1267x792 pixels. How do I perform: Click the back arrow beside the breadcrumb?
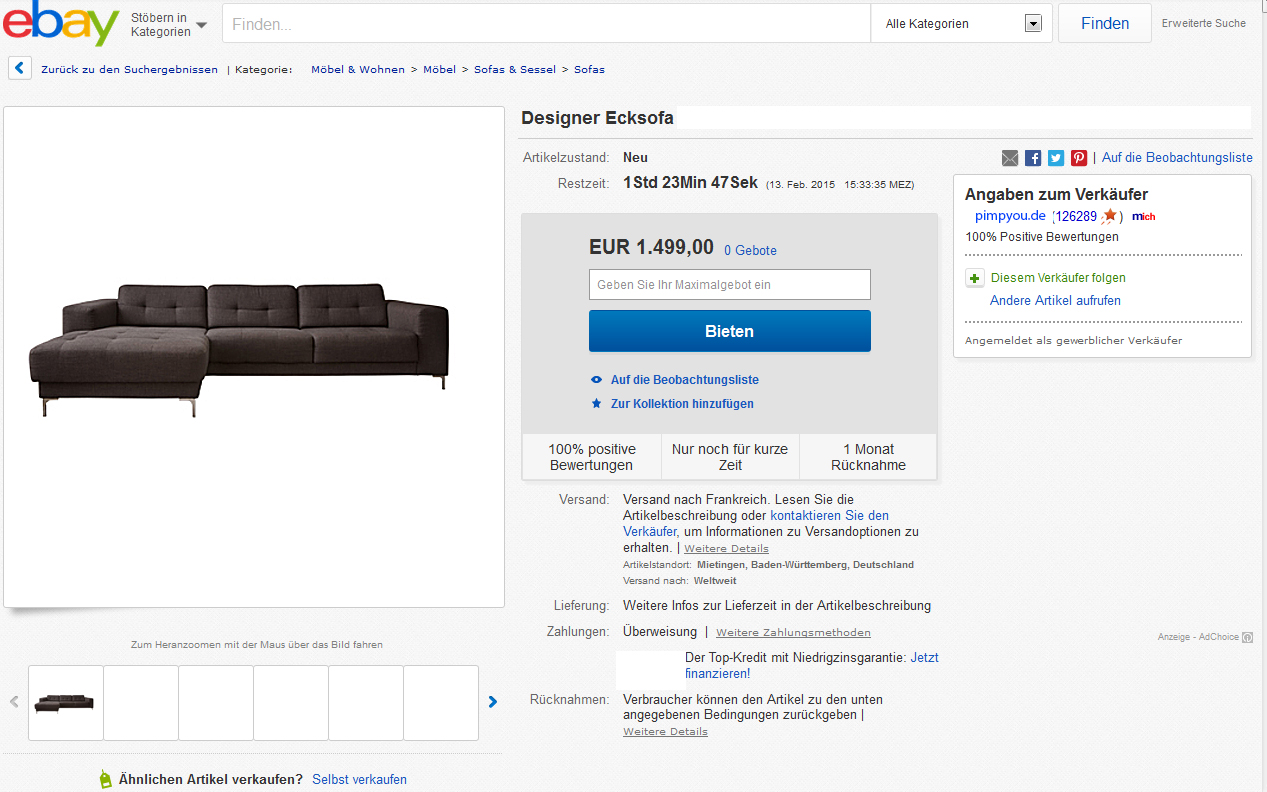(19, 67)
